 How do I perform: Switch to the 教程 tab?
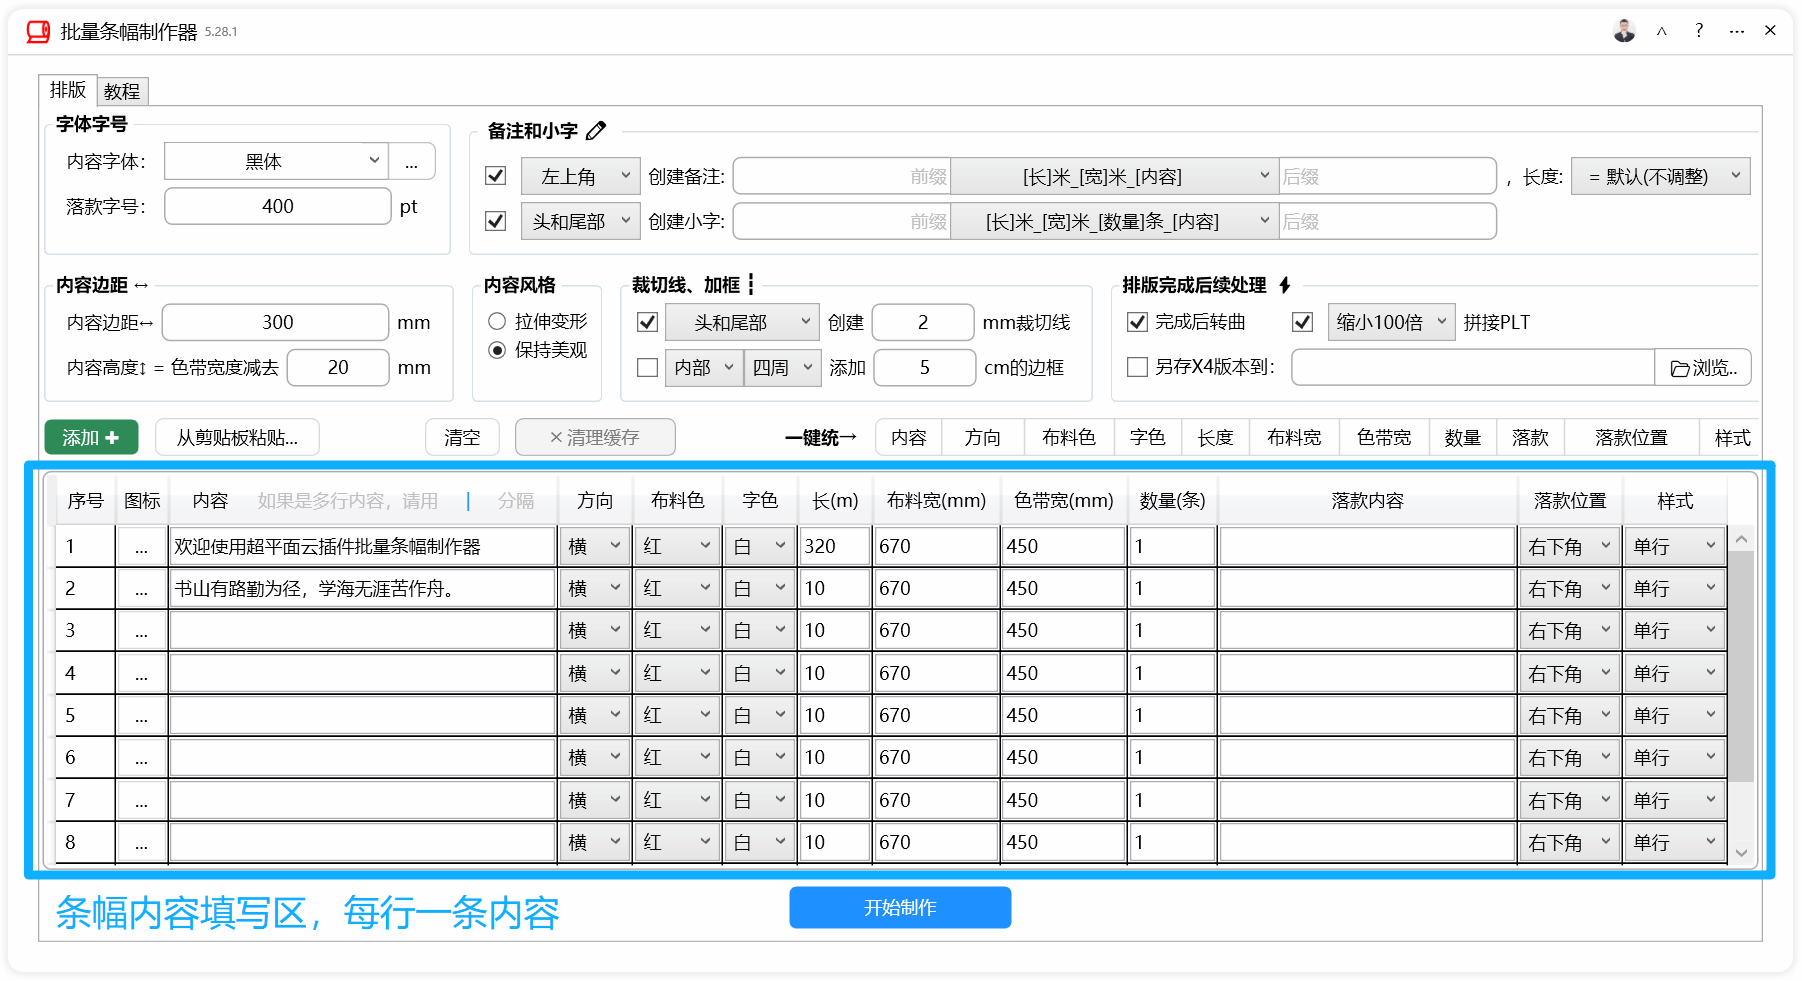tap(122, 91)
